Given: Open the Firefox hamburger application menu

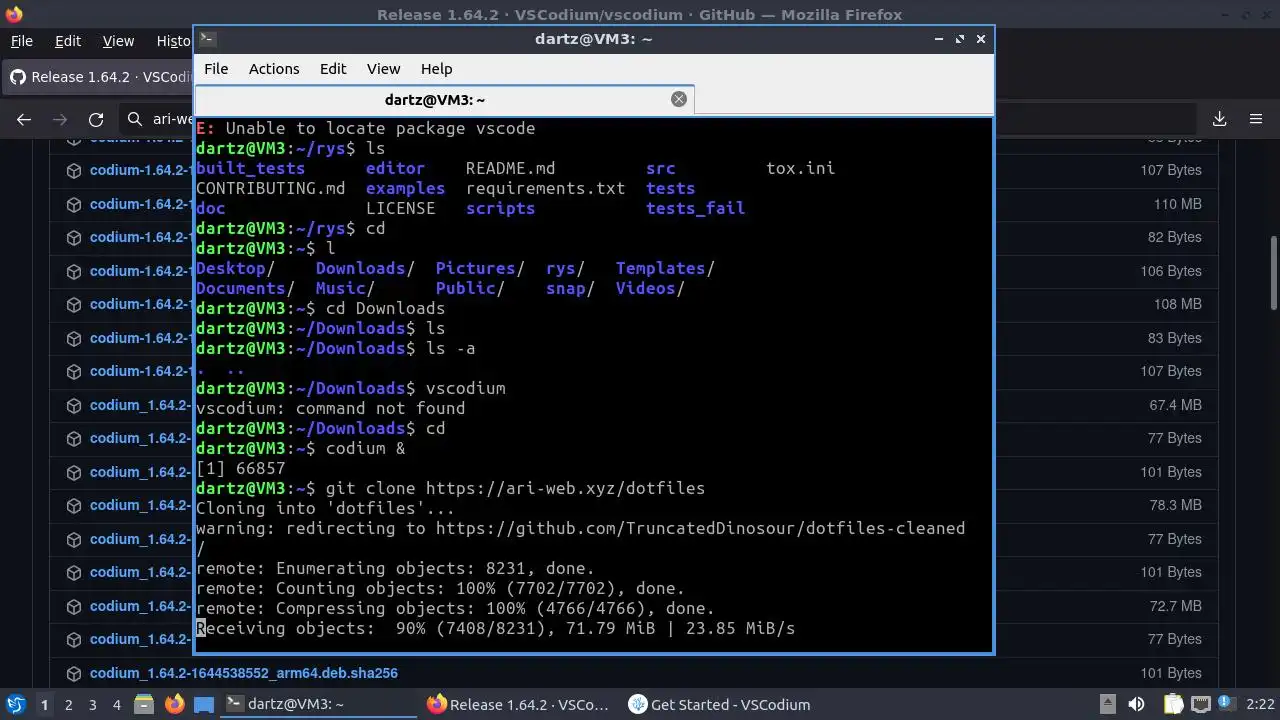Looking at the screenshot, I should [x=1256, y=119].
